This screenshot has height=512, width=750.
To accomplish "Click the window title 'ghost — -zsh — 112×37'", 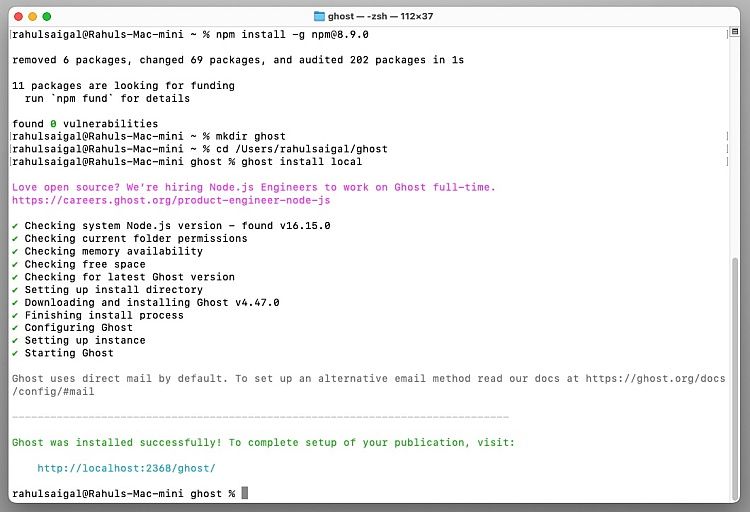I will 380,16.
